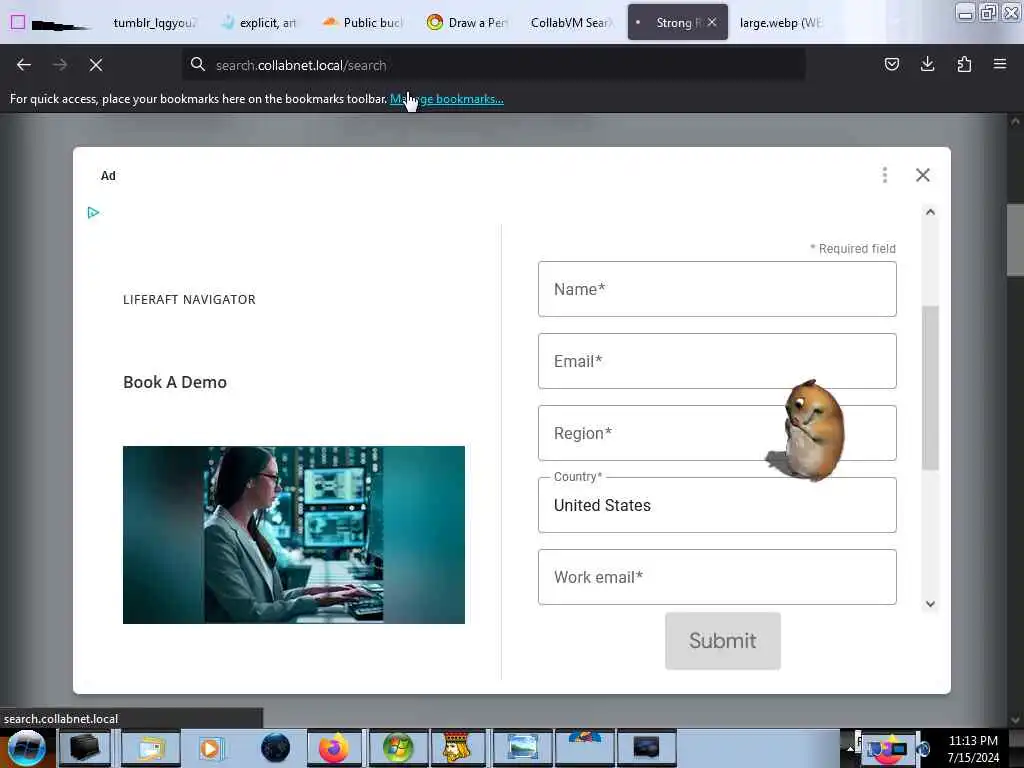Screen dimensions: 1024x768
Task: Show hidden system tray icons
Action: tap(850, 748)
